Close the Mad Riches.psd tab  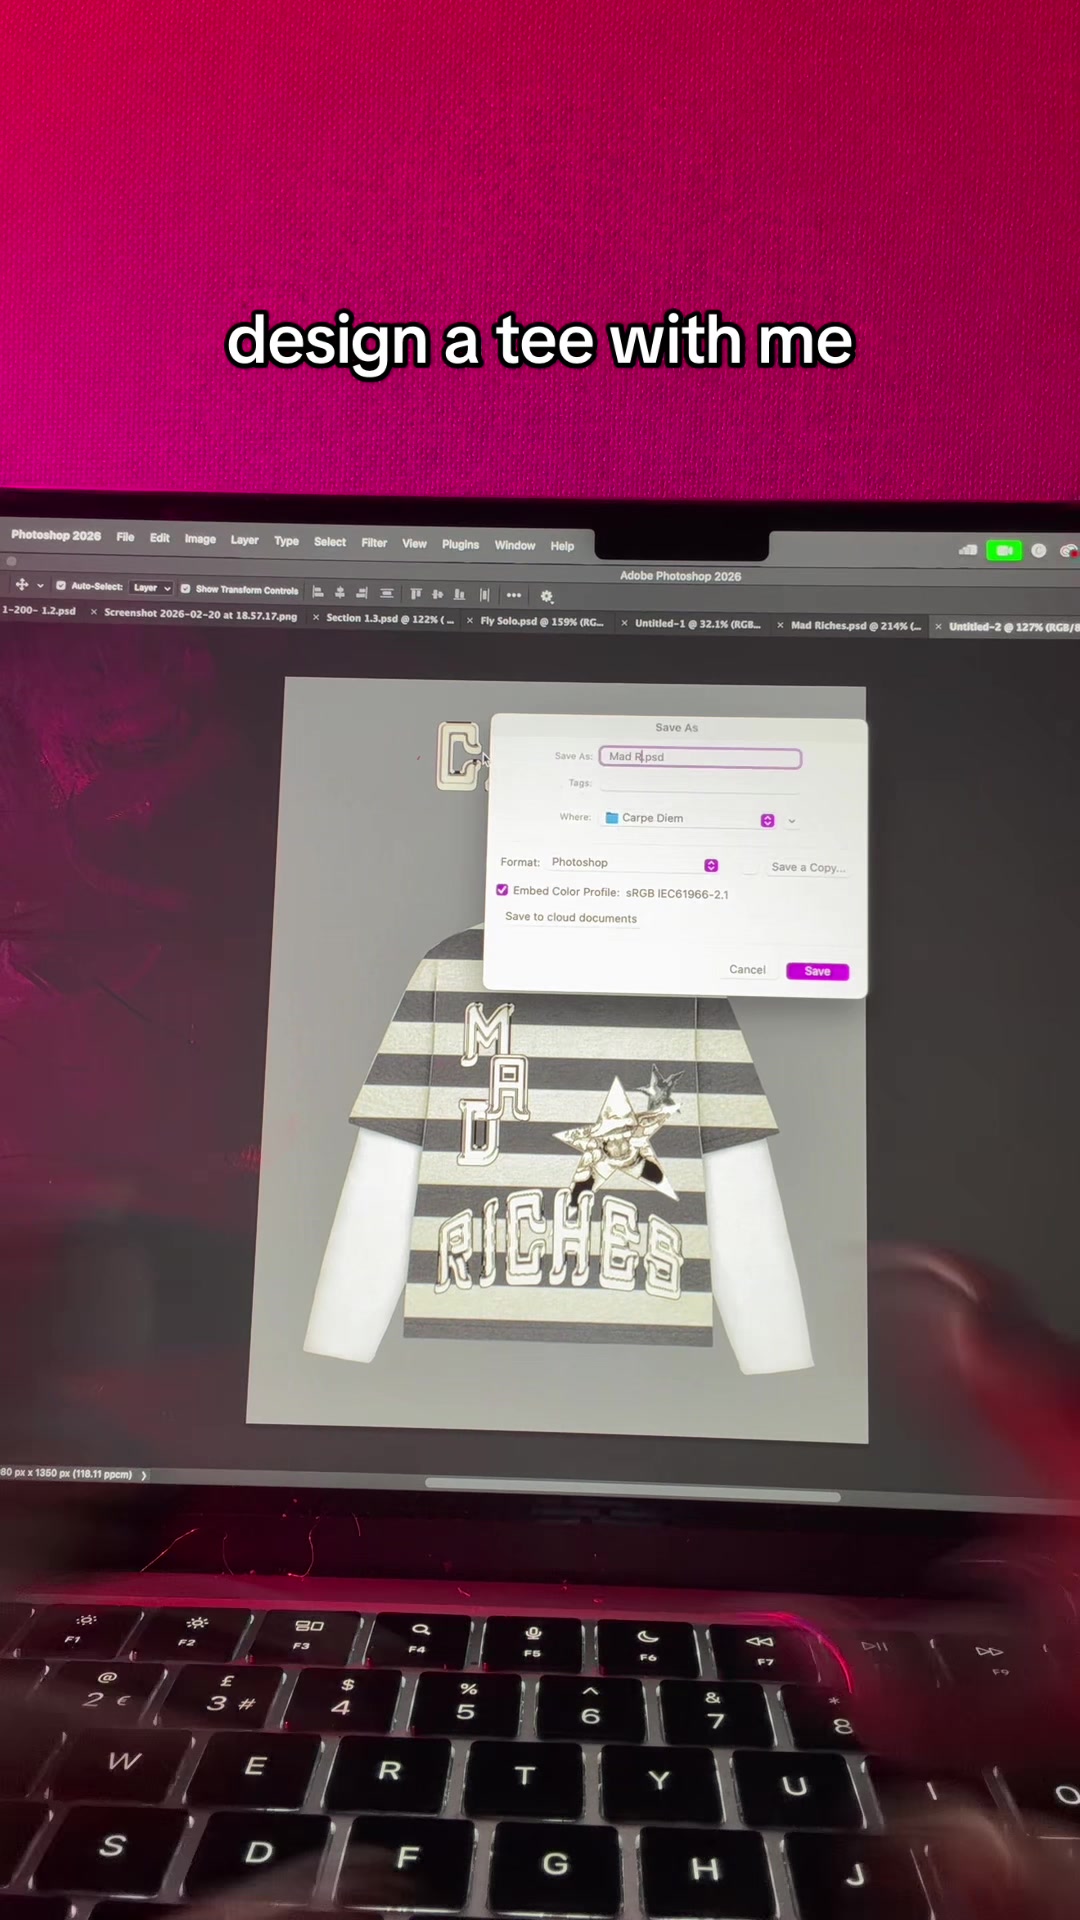[x=780, y=626]
